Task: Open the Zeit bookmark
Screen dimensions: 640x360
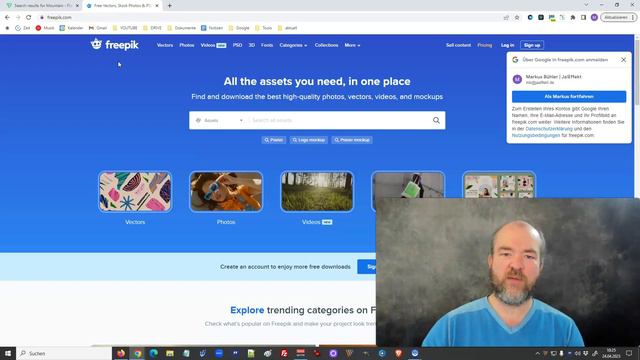Action: coord(22,28)
